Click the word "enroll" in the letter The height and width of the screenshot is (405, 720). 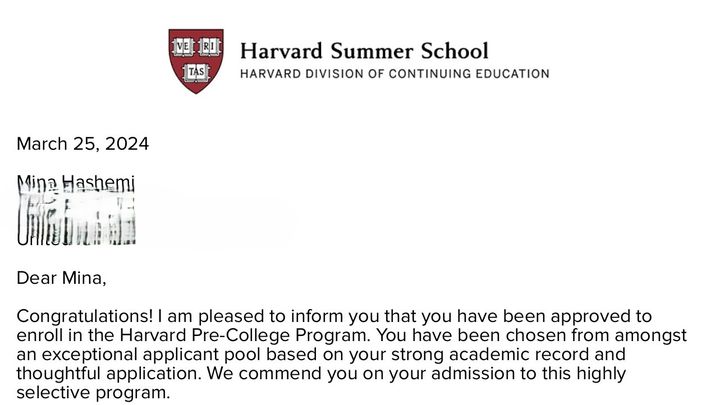(x=40, y=336)
